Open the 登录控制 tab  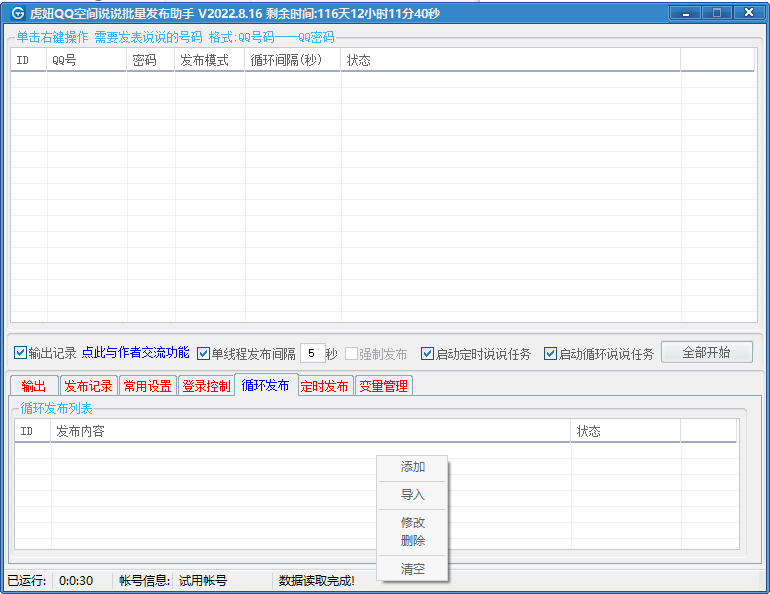coord(206,386)
